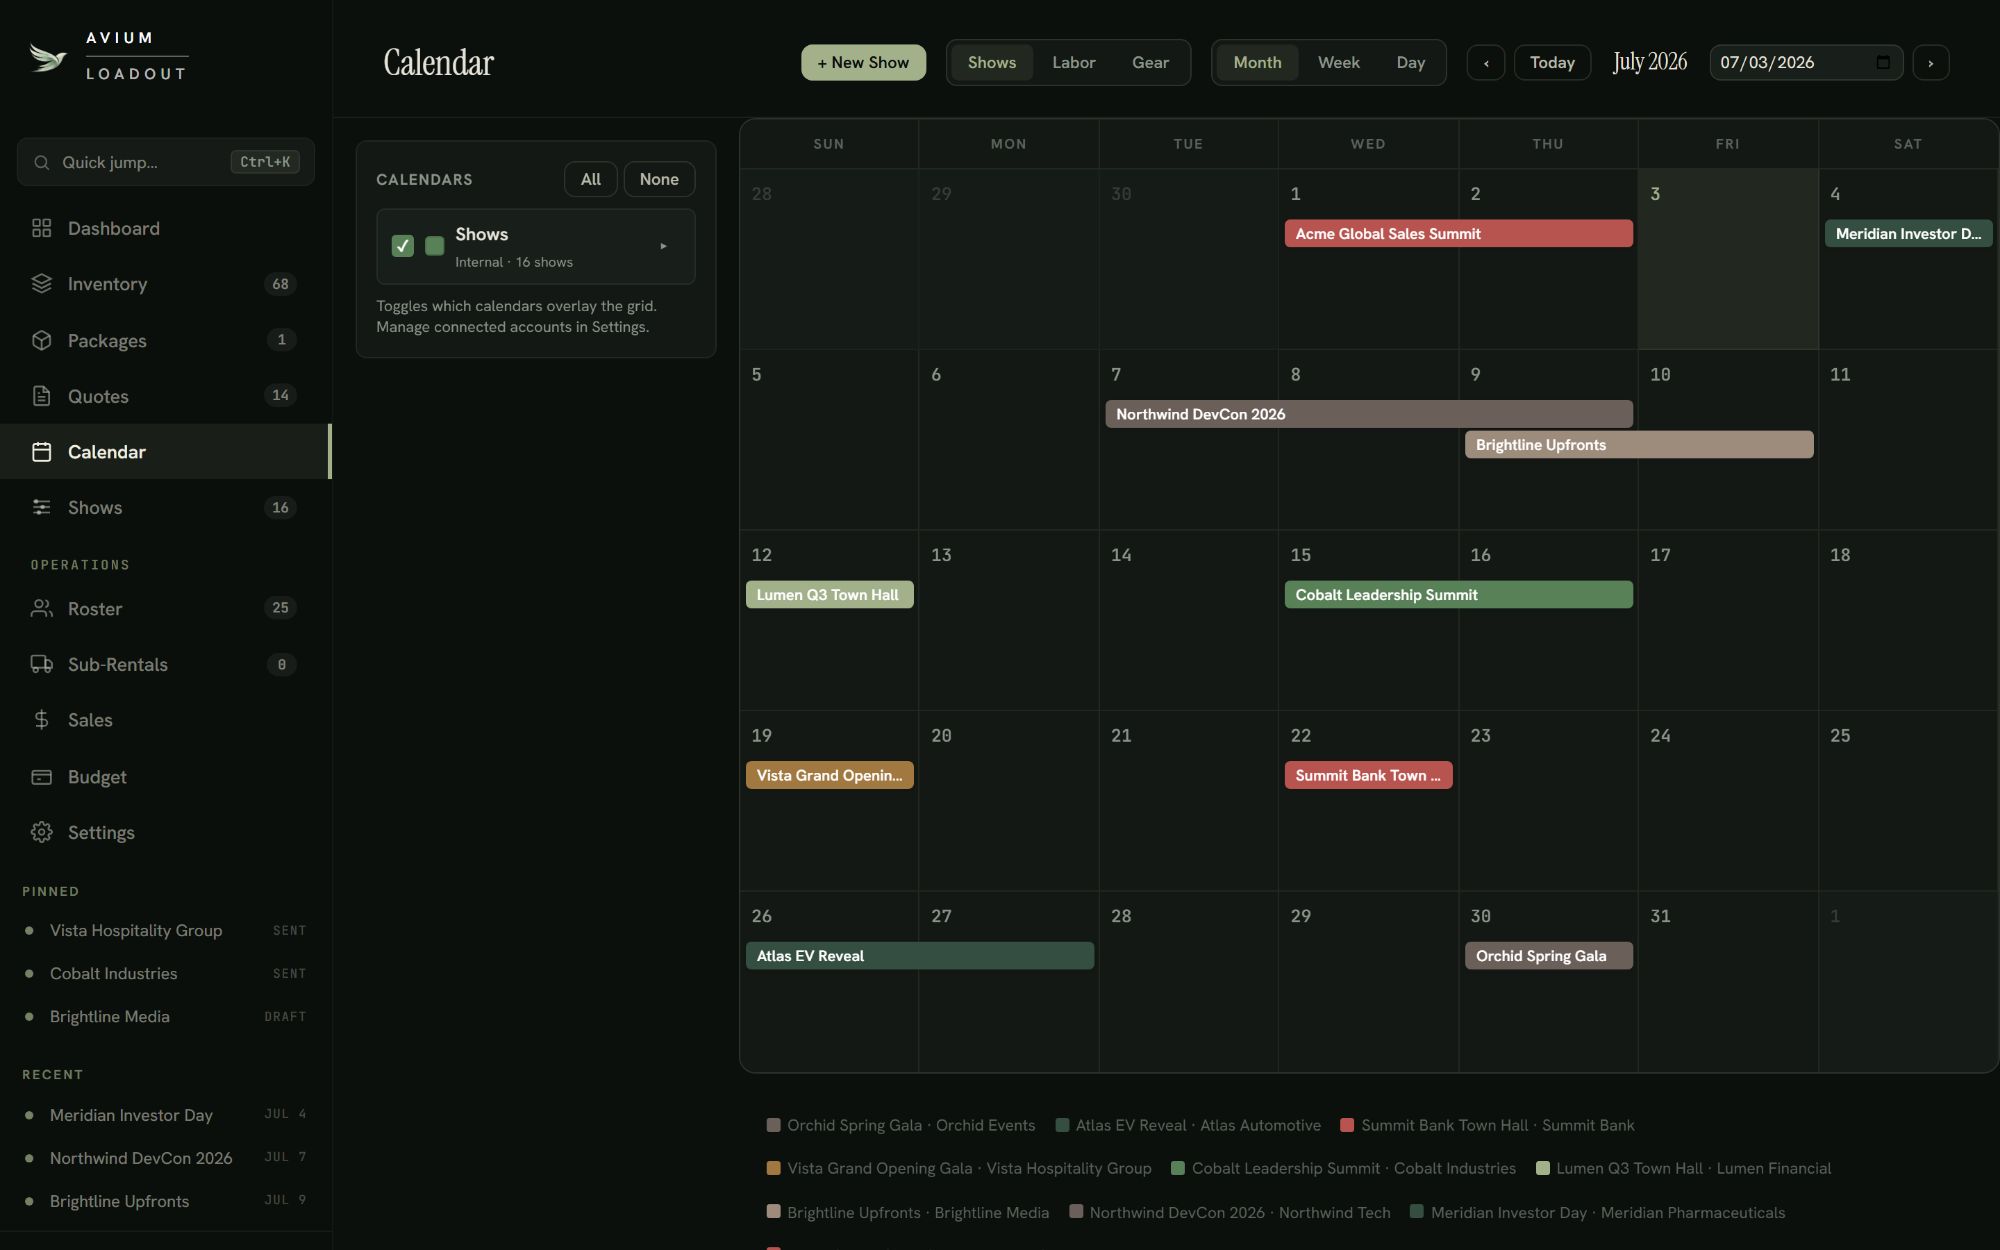Image resolution: width=2000 pixels, height=1250 pixels.
Task: Click the + New Show button
Action: click(x=863, y=62)
